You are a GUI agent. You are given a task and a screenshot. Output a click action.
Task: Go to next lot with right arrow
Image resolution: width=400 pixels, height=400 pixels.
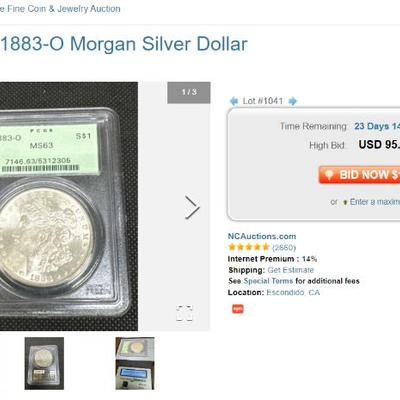click(x=292, y=101)
